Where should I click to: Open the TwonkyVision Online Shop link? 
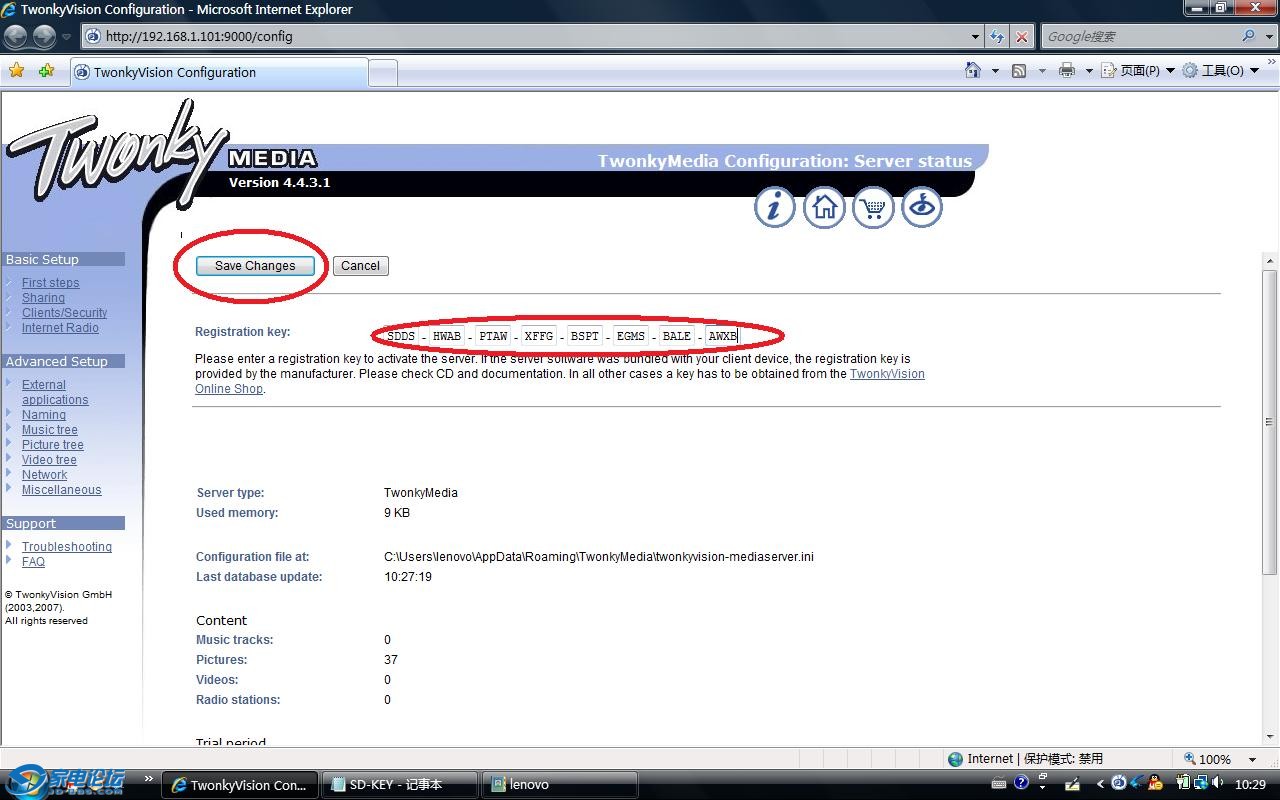click(886, 374)
